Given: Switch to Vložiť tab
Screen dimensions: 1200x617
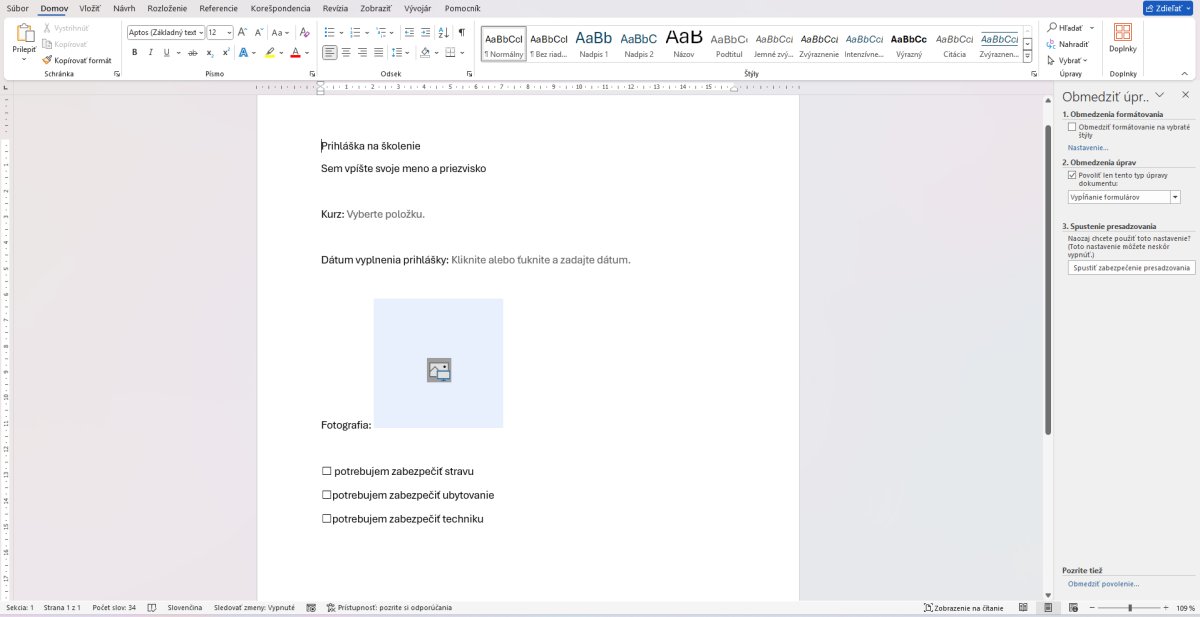Looking at the screenshot, I should [x=90, y=8].
